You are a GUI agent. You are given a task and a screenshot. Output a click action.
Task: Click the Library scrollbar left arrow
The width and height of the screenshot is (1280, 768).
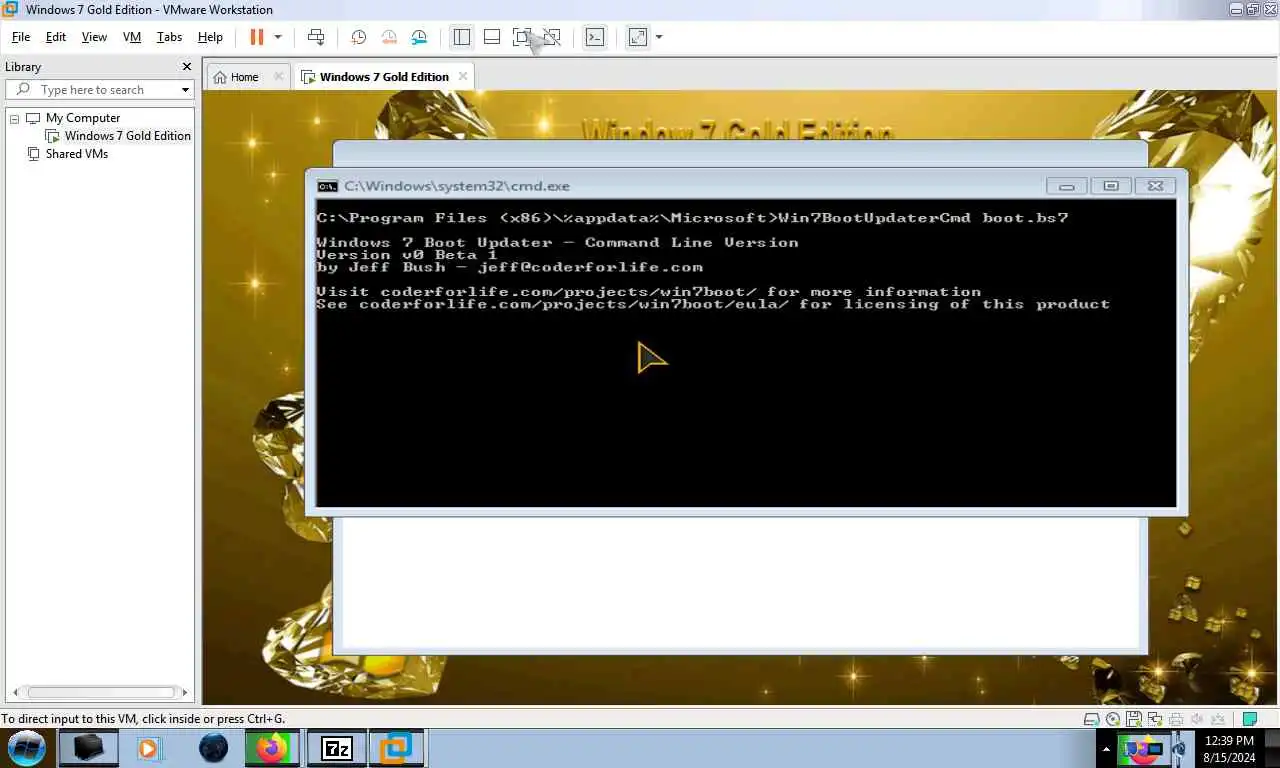pos(13,692)
